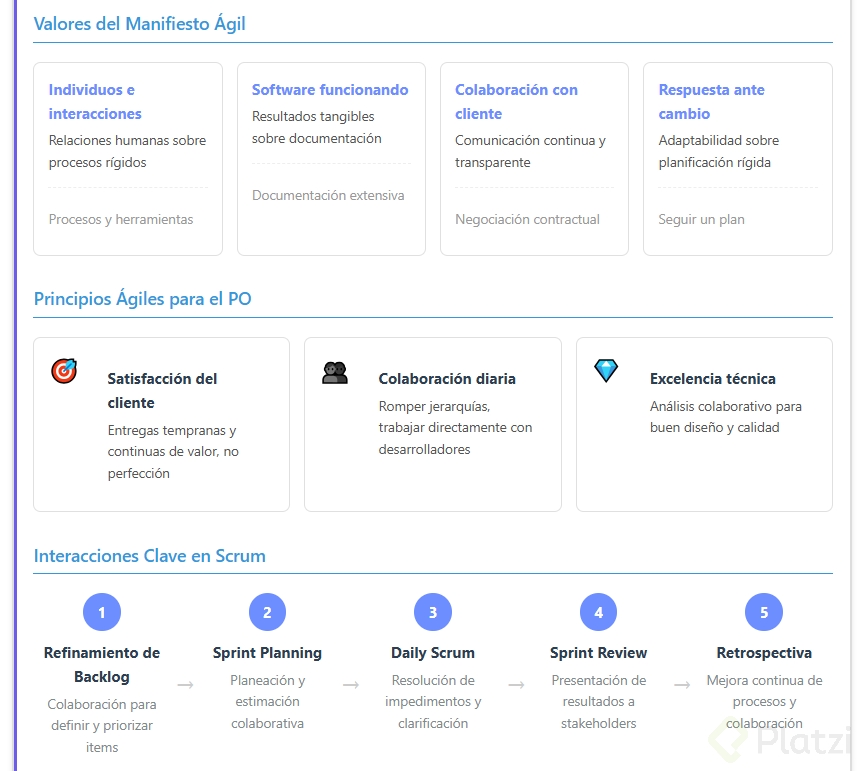Click the diamond icon beside Excelencia técnica
This screenshot has width=860, height=771.
(606, 371)
